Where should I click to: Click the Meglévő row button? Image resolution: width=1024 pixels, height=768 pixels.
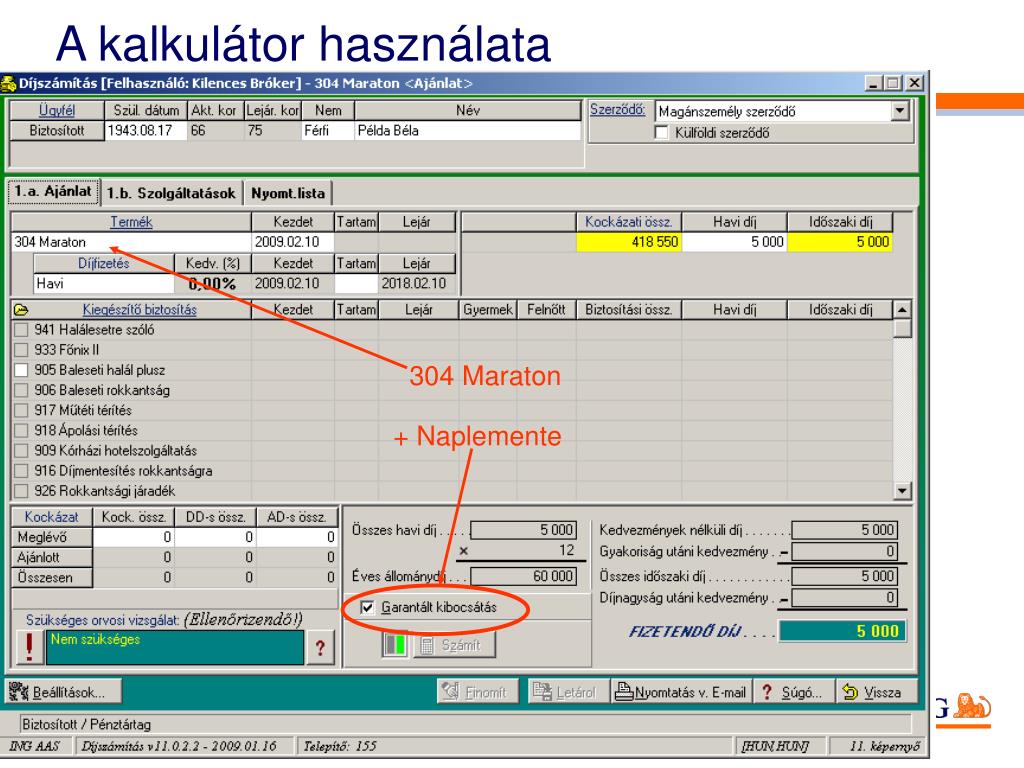[x=52, y=537]
